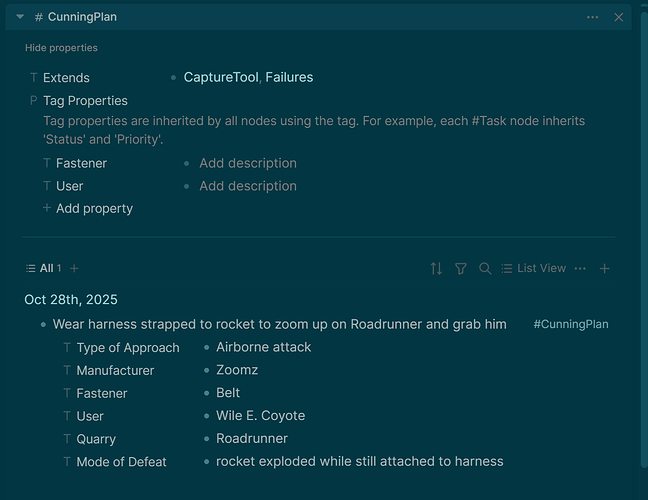The width and height of the screenshot is (648, 500).
Task: Collapse the CunningPlan tag panel triangle
Action: click(x=20, y=17)
